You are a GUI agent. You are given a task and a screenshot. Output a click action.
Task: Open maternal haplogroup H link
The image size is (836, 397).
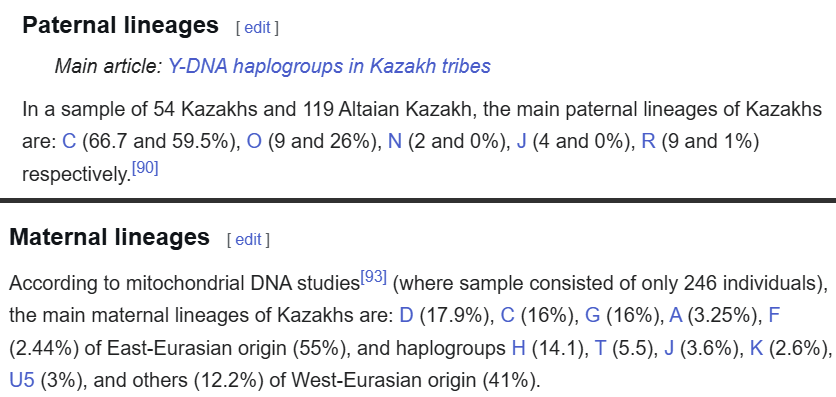(x=518, y=349)
